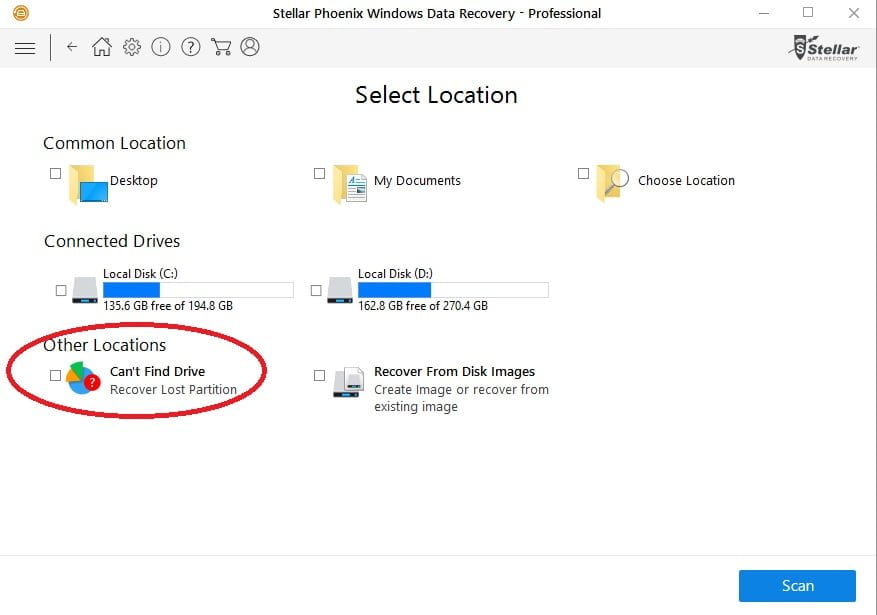877x615 pixels.
Task: Click Local Disk (C:) usage bar
Action: tap(198, 290)
